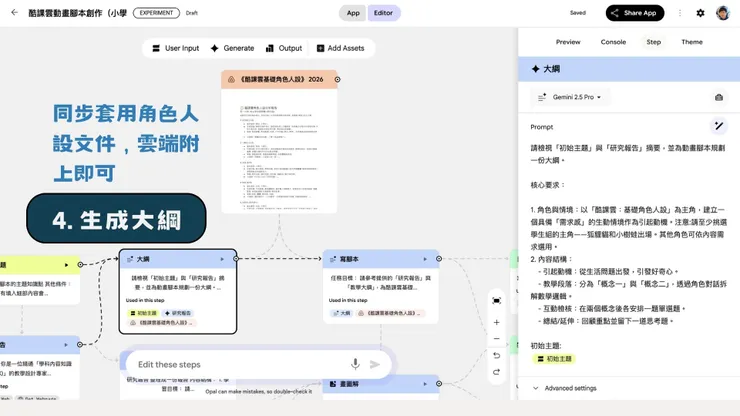Open the settings gear in the header
Screen dimensions: 740x416
(x=700, y=13)
